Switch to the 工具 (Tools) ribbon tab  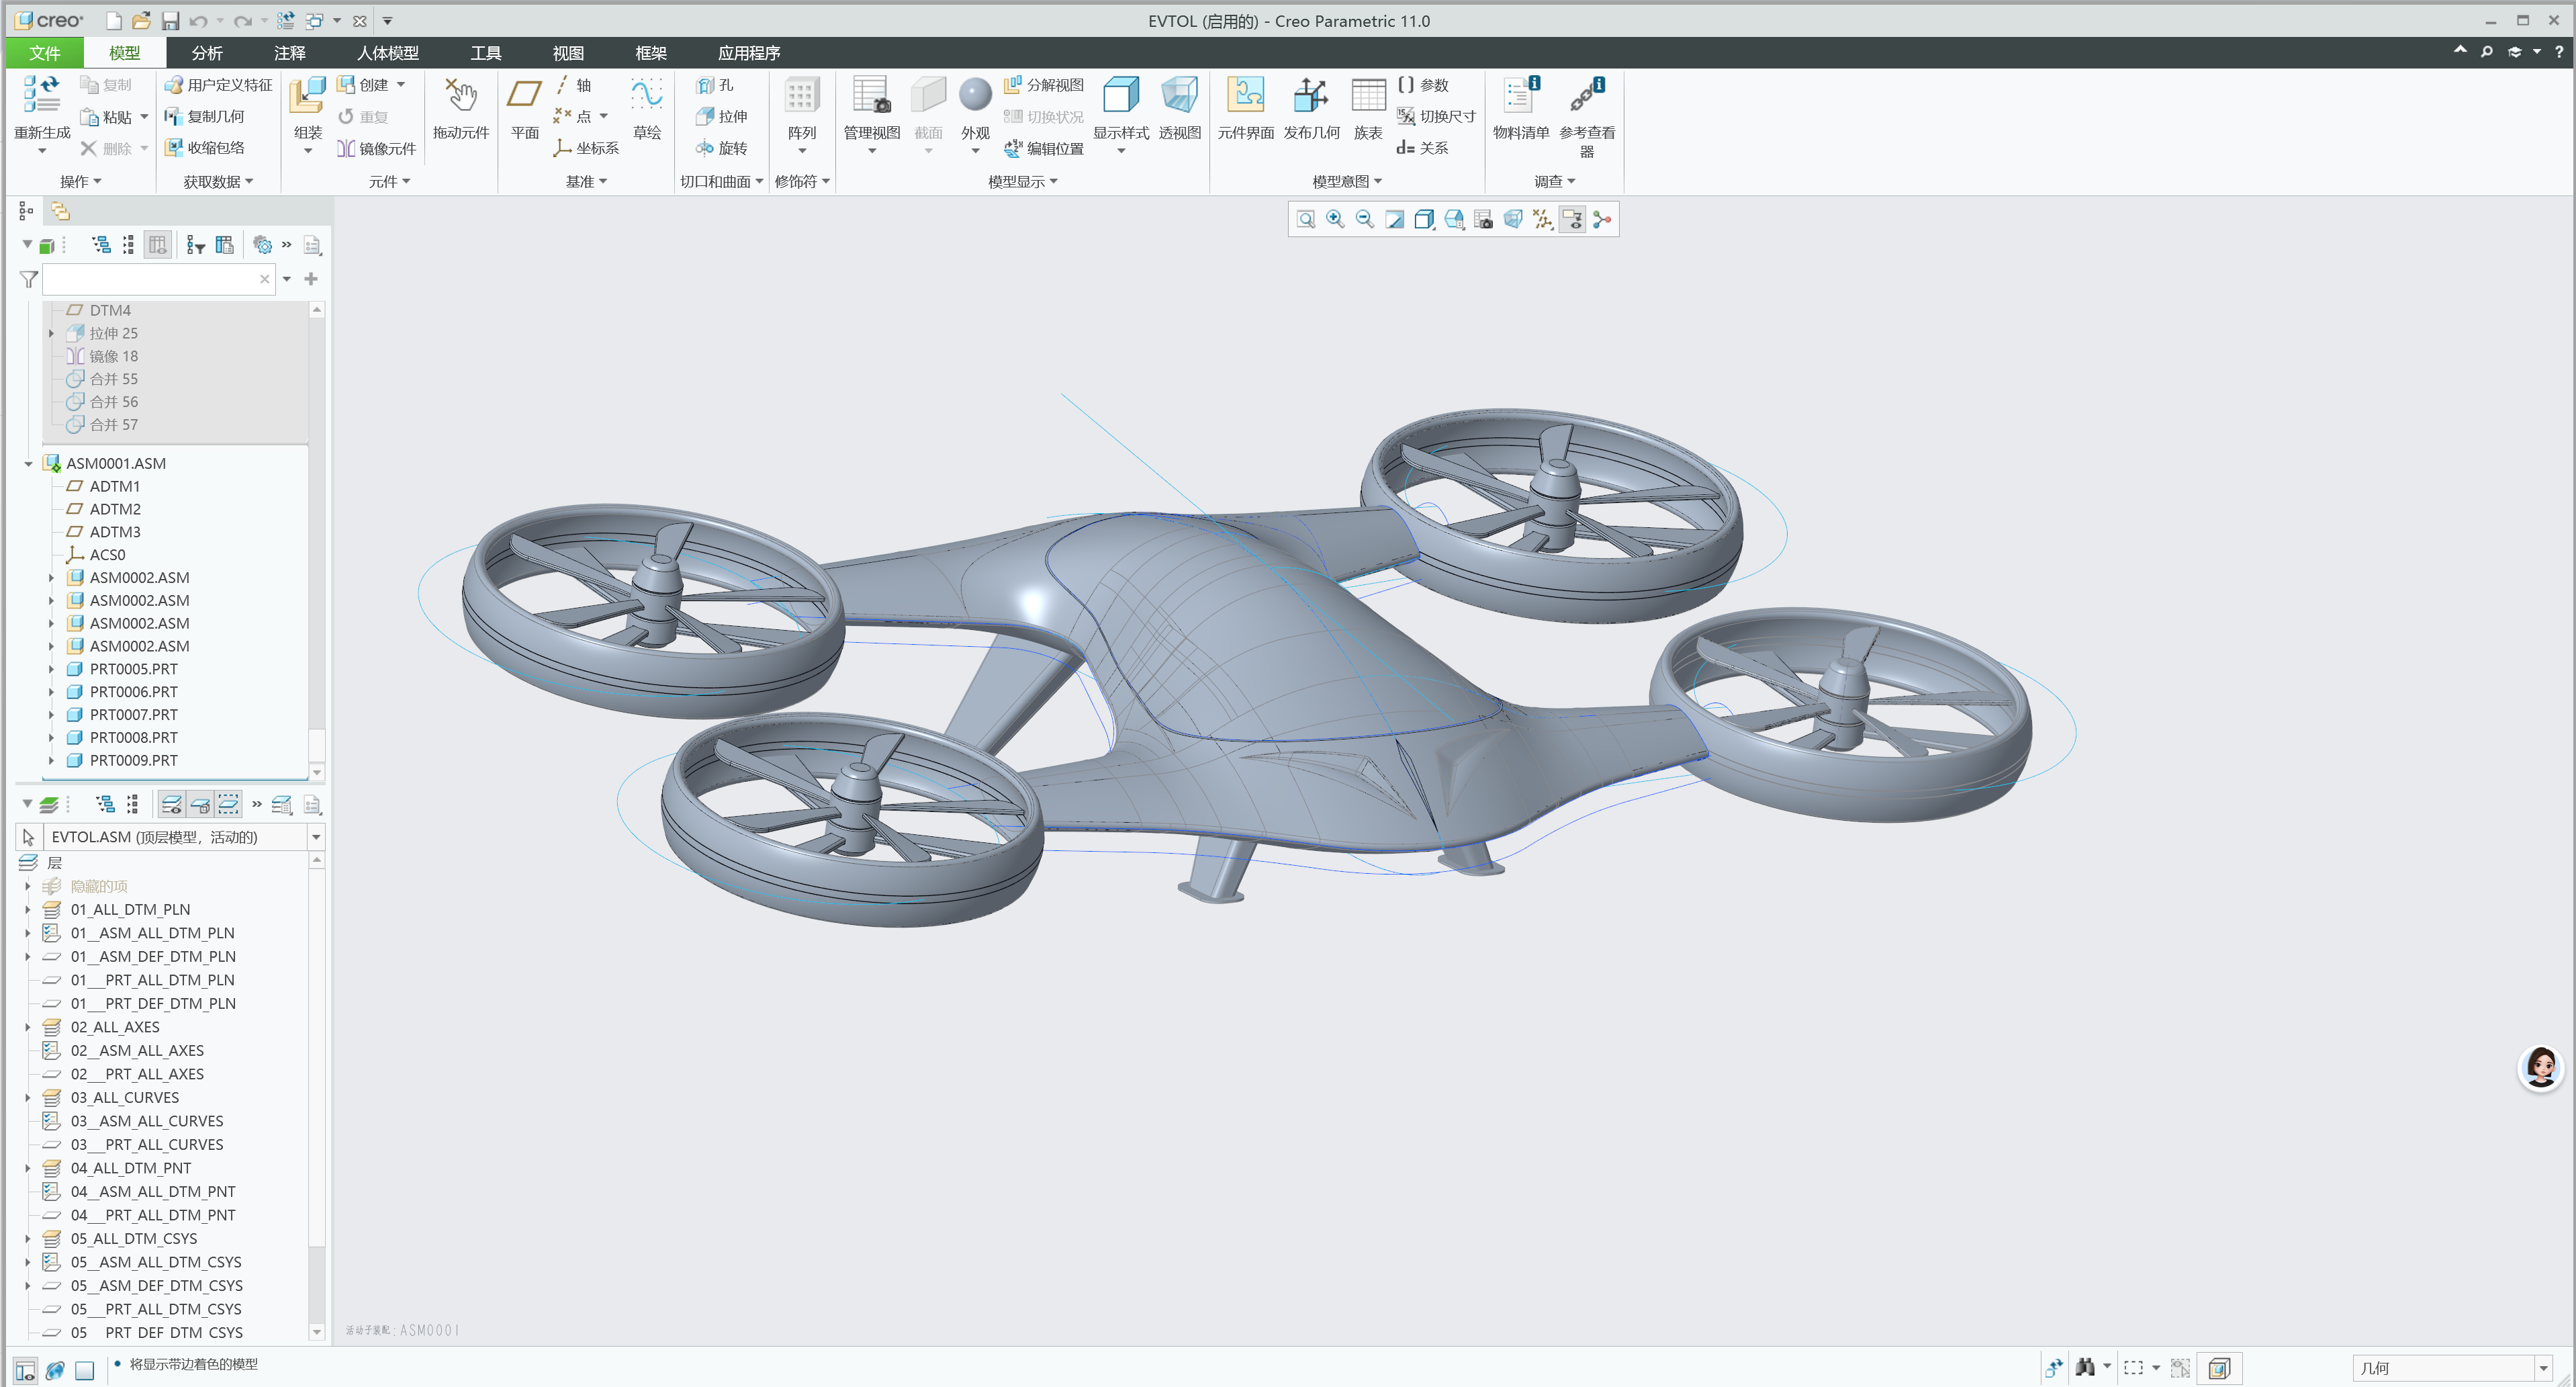(486, 53)
